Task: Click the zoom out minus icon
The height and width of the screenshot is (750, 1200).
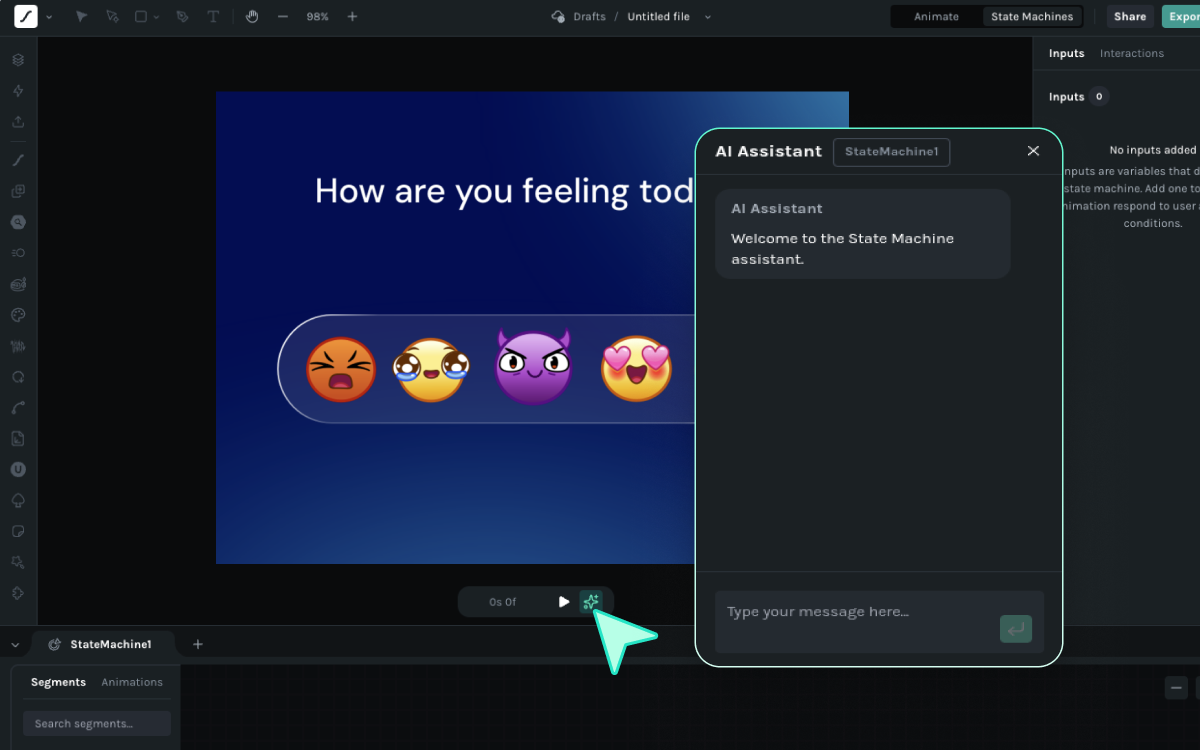Action: tap(283, 17)
